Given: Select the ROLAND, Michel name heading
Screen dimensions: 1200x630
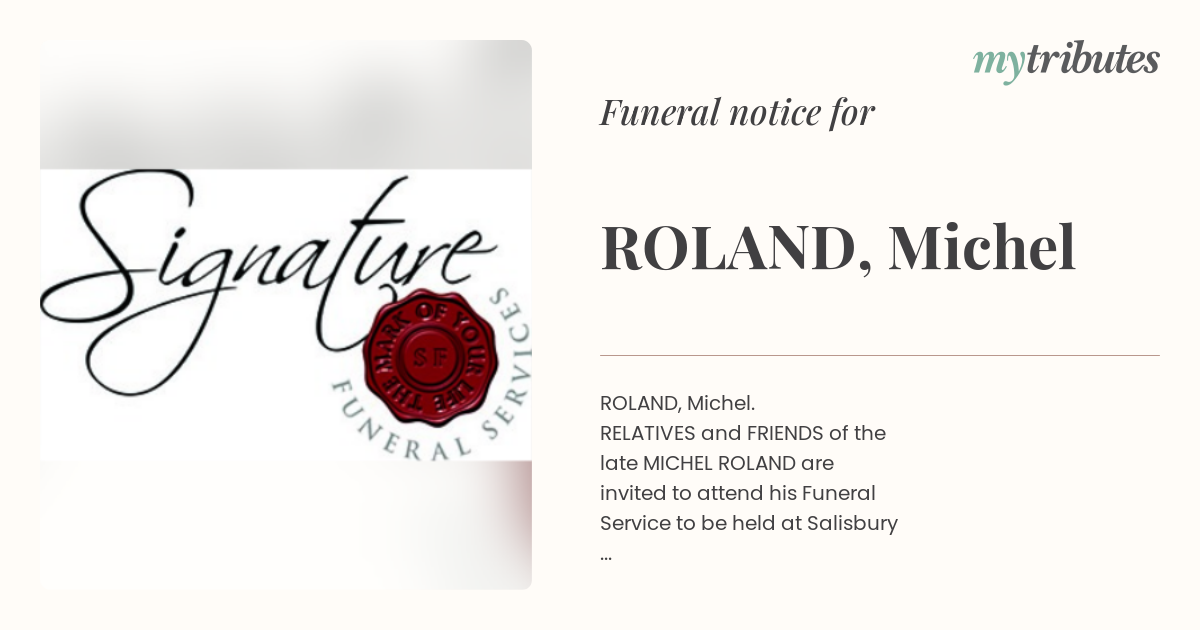Looking at the screenshot, I should [x=837, y=249].
